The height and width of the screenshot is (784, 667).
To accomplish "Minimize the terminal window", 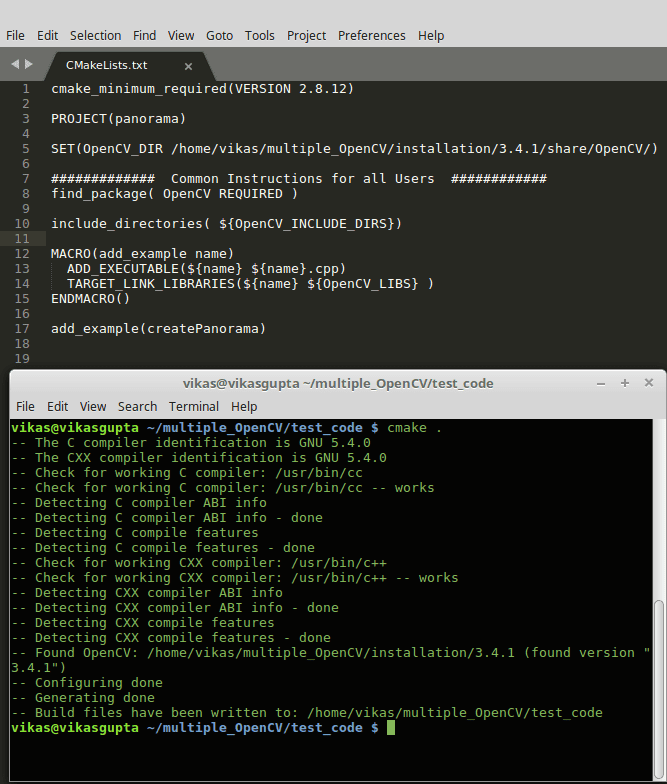I will [601, 384].
